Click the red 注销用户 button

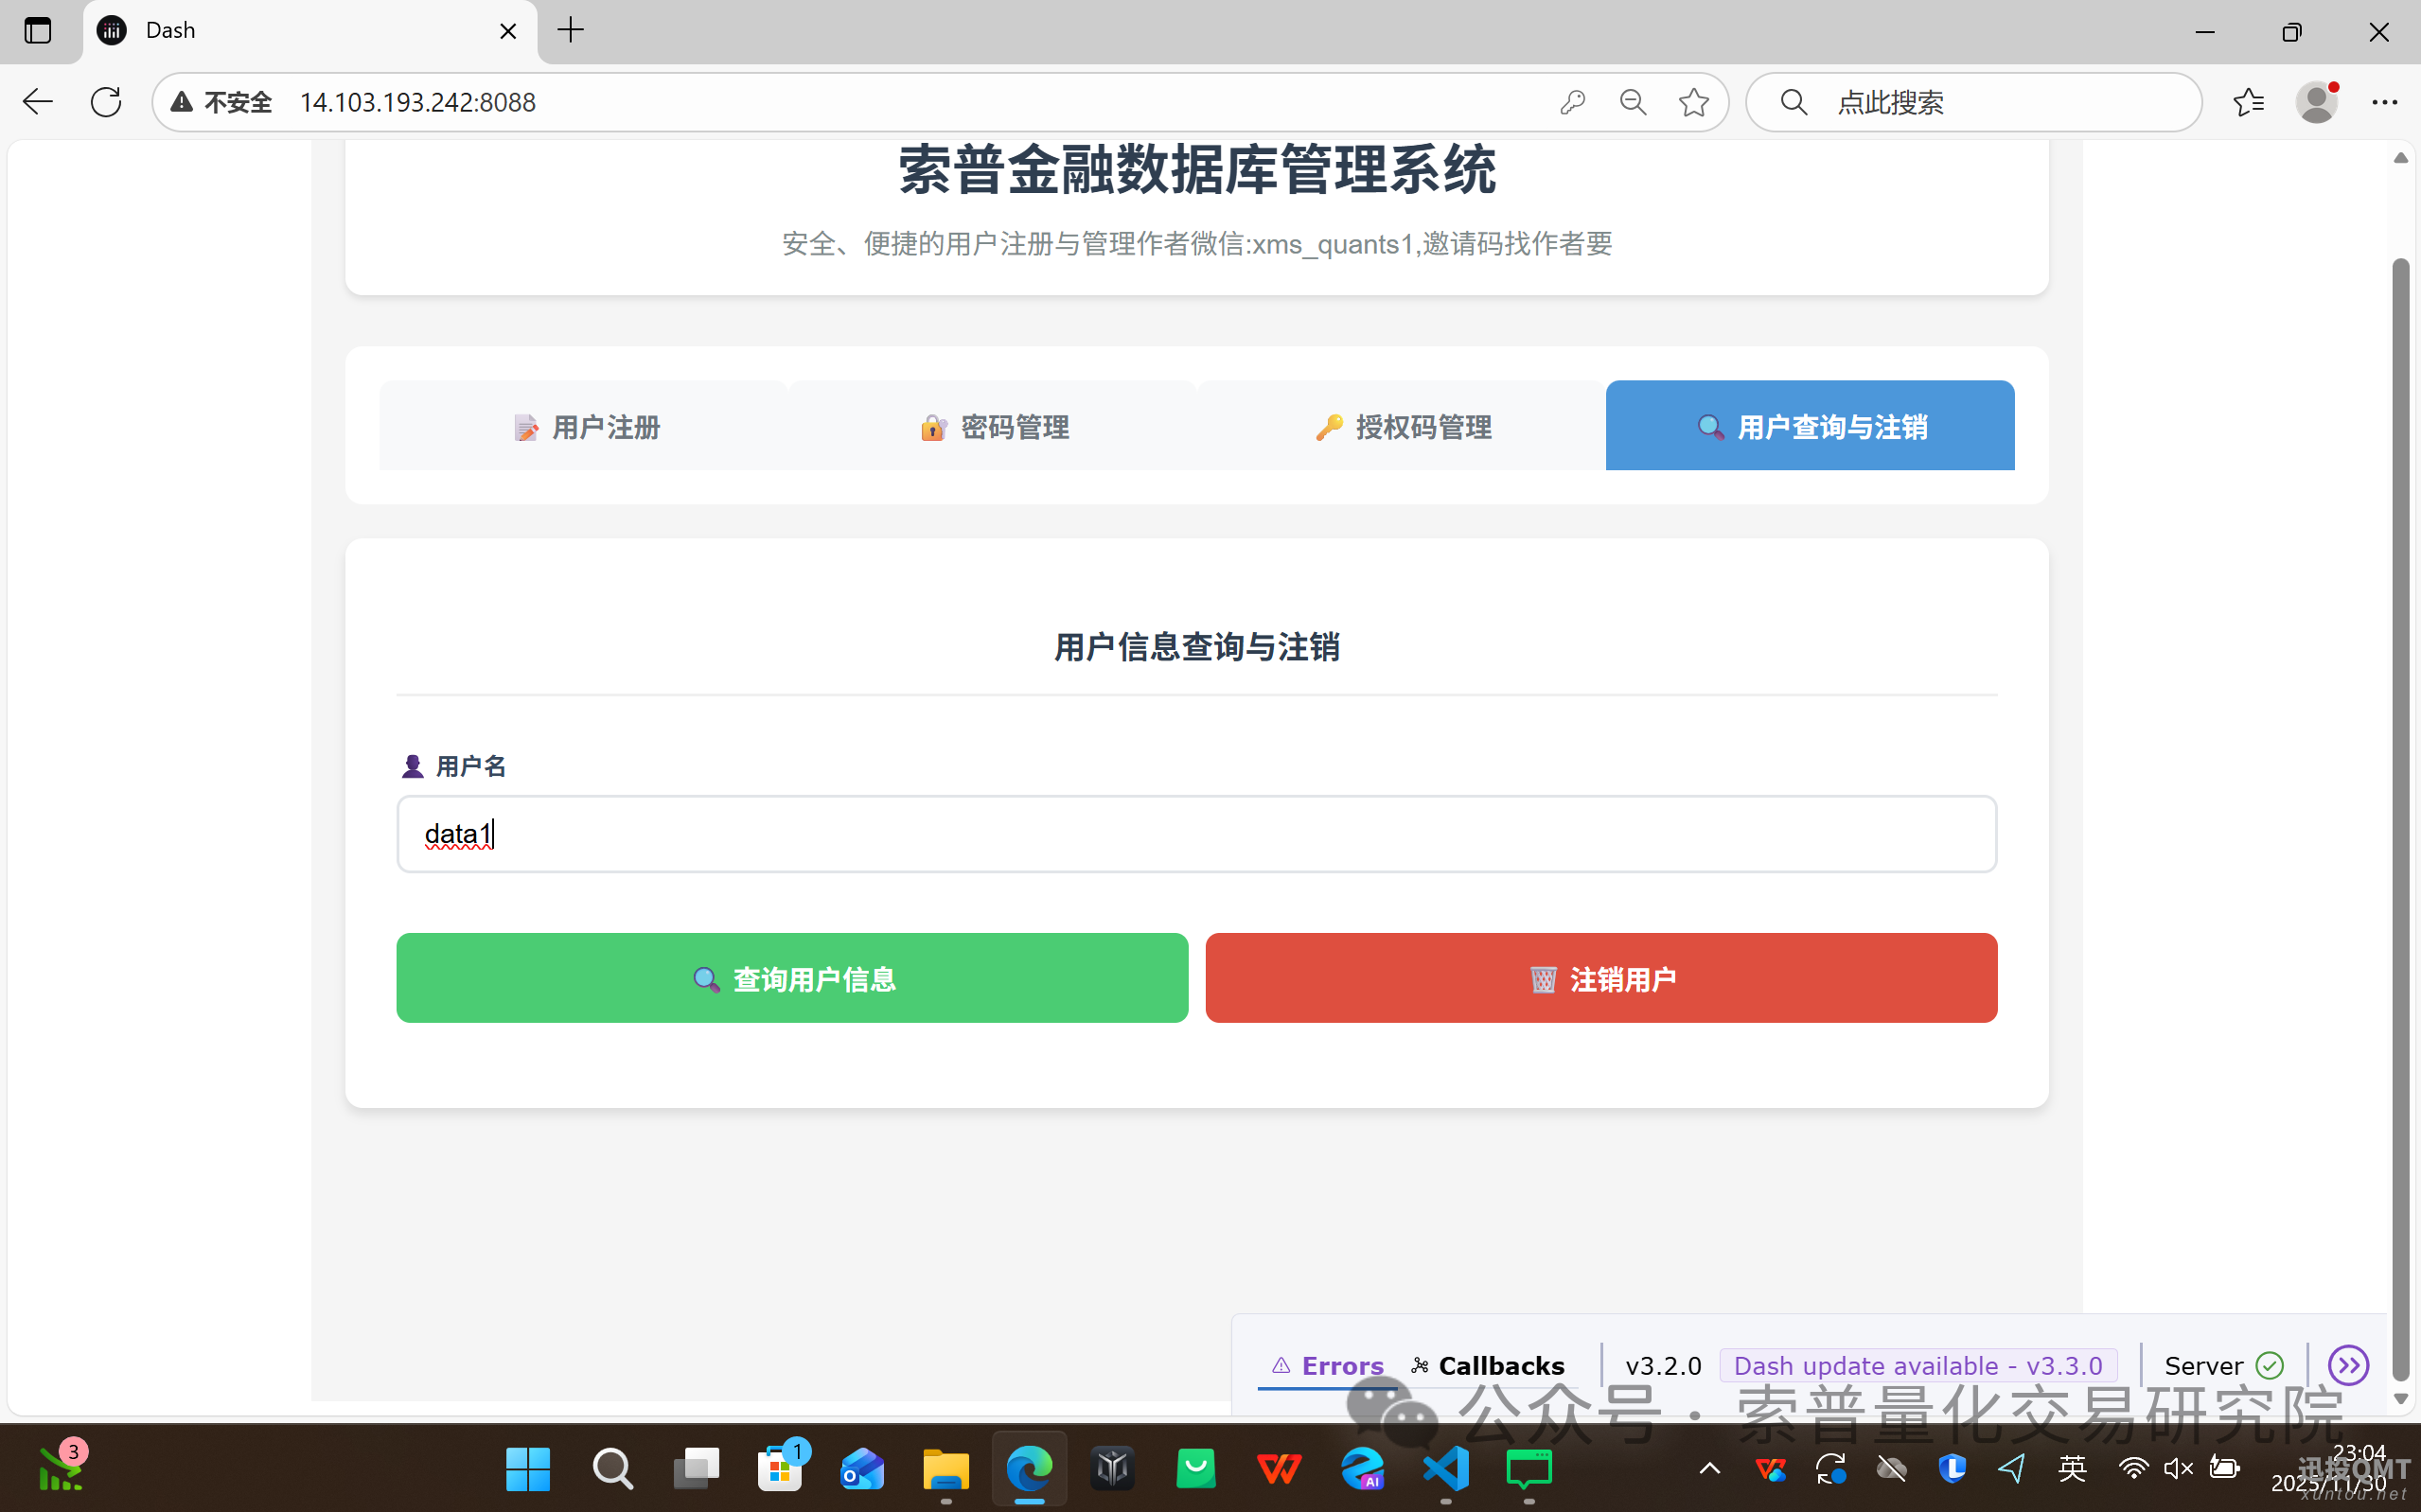(x=1601, y=978)
